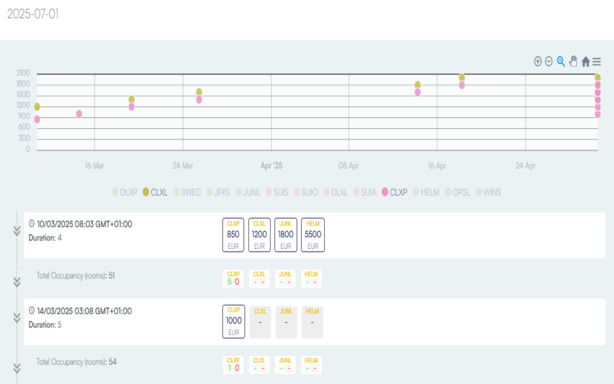Reset chart zoom with home icon
The height and width of the screenshot is (384, 614).
[585, 61]
